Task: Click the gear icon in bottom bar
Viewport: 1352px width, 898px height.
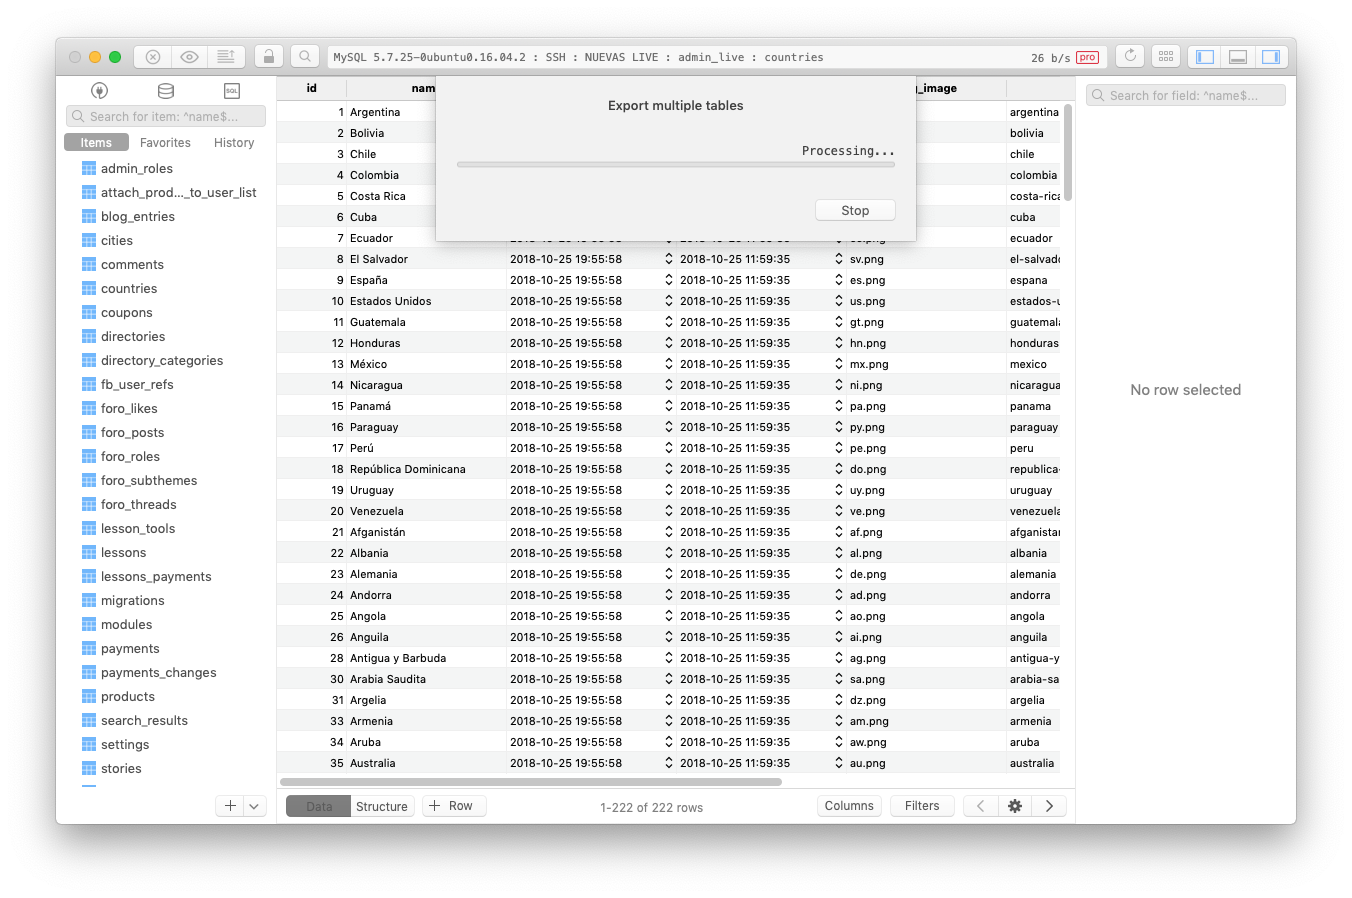Action: 1014,806
